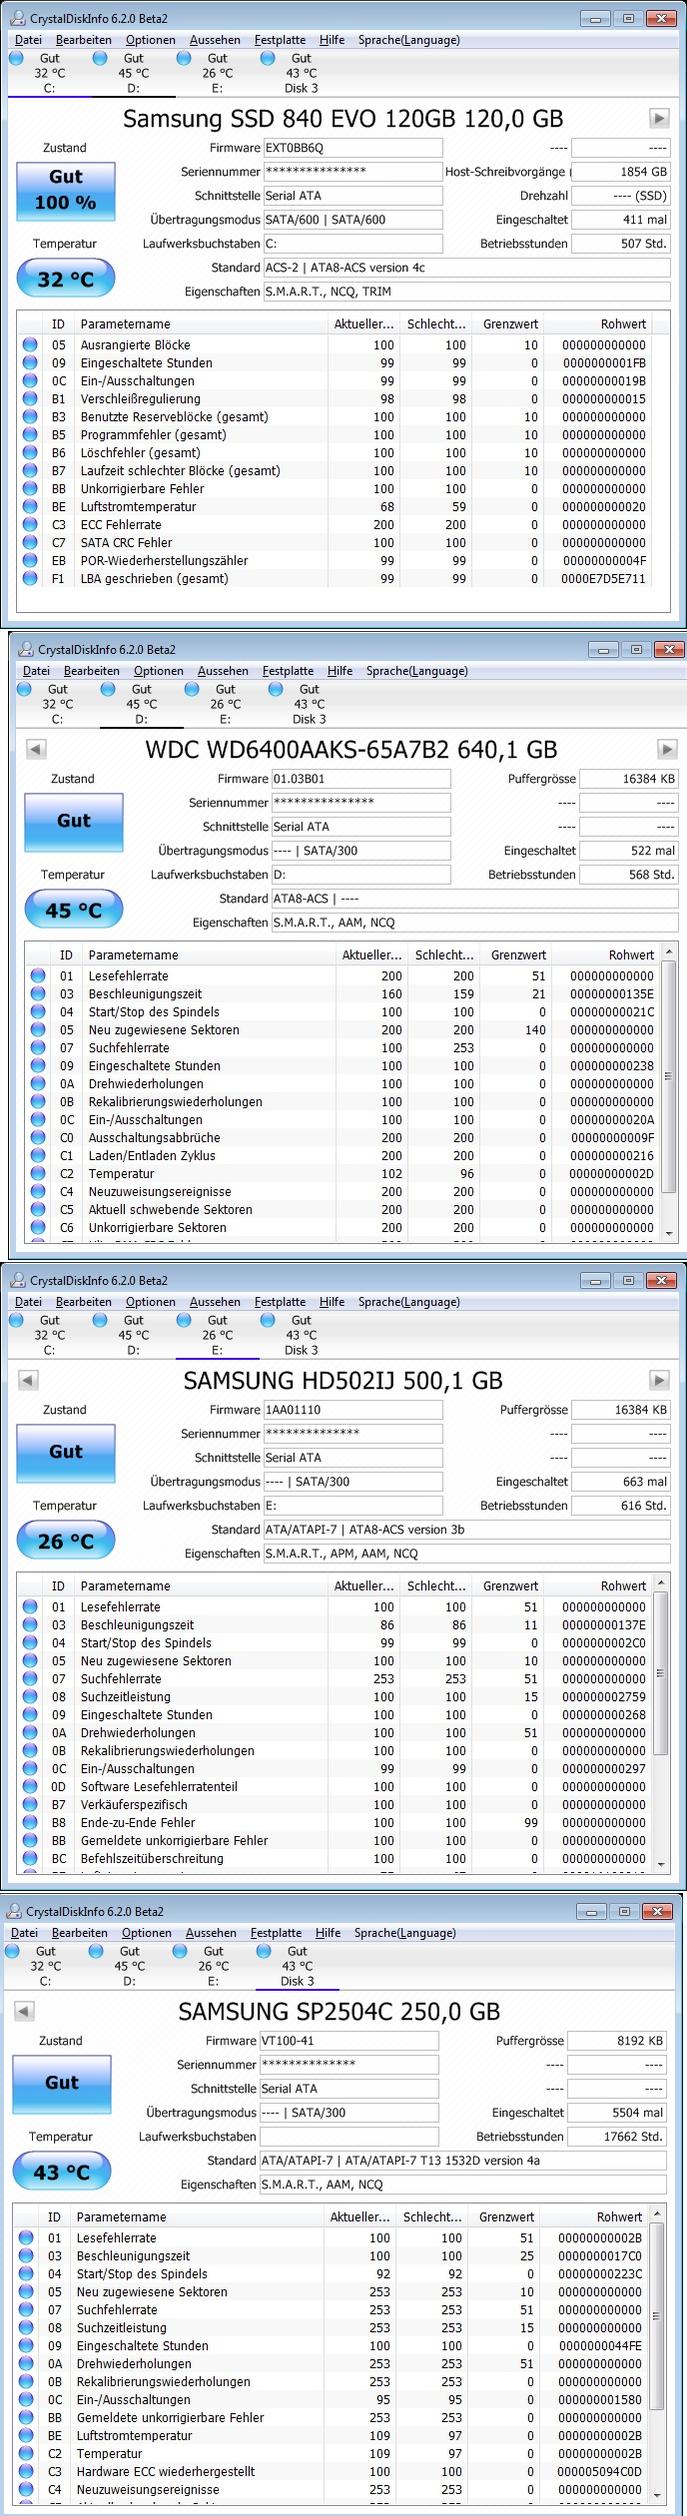
Task: Click status circle of Hardware ECC wiederhergestellt row
Action: coord(26,2471)
